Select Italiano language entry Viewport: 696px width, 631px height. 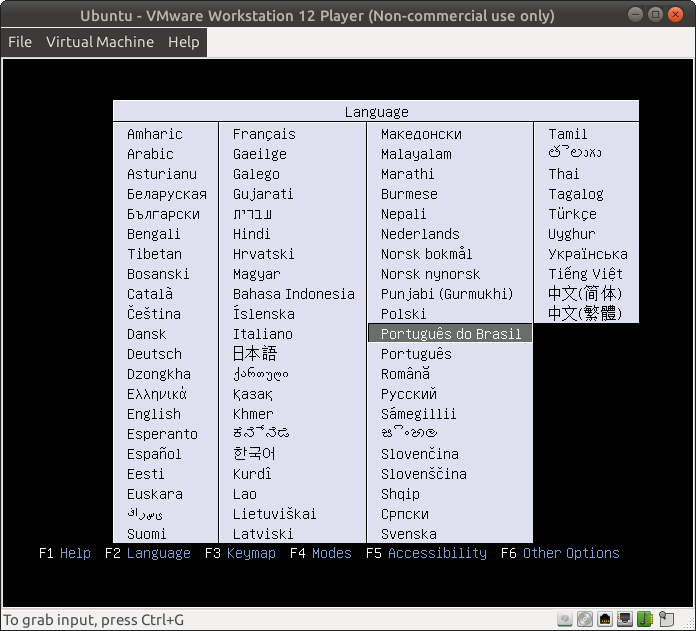(x=263, y=334)
